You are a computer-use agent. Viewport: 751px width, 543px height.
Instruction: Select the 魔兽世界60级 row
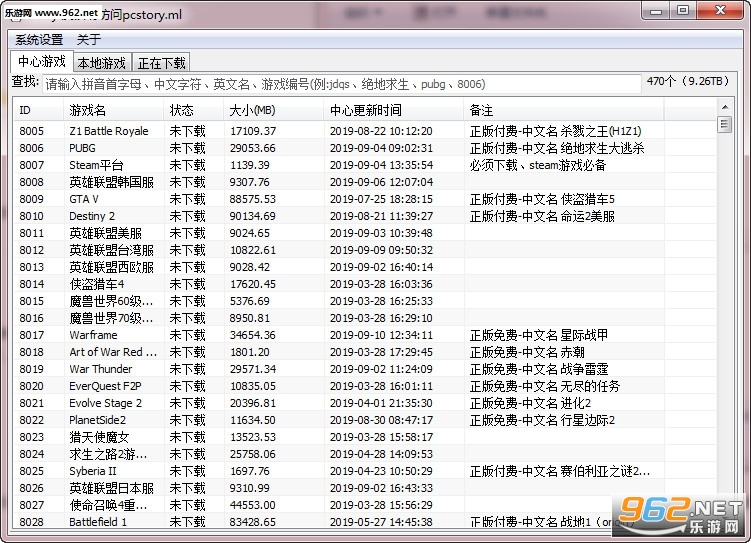pyautogui.click(x=365, y=301)
